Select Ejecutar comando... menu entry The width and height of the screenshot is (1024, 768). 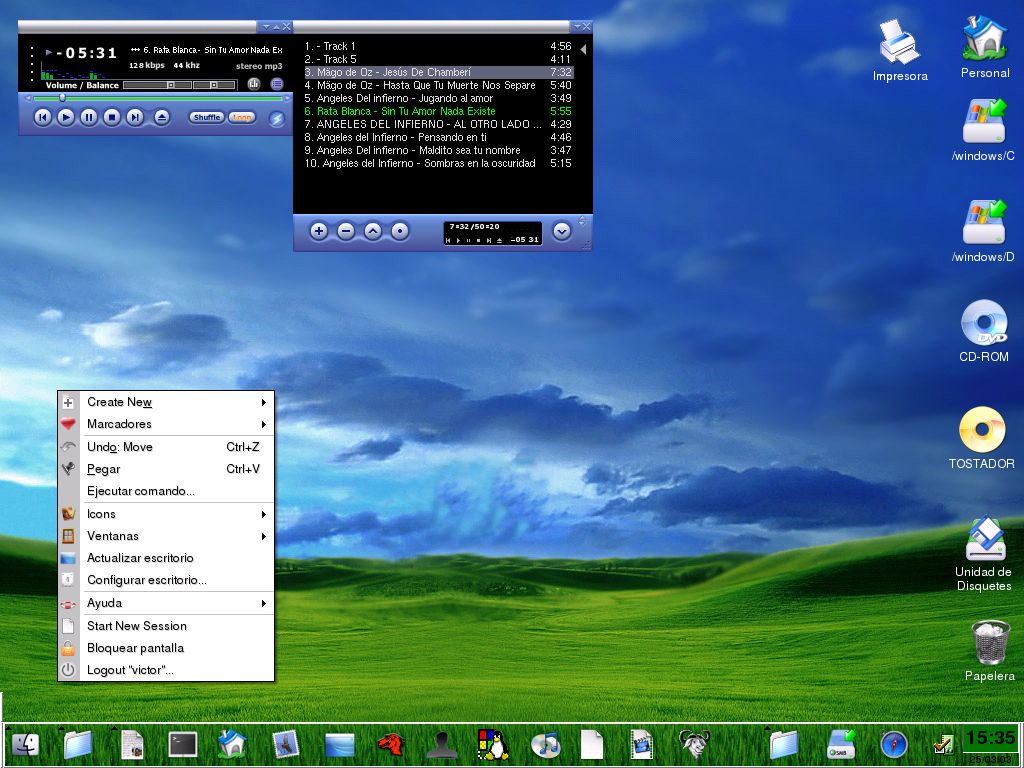point(167,491)
